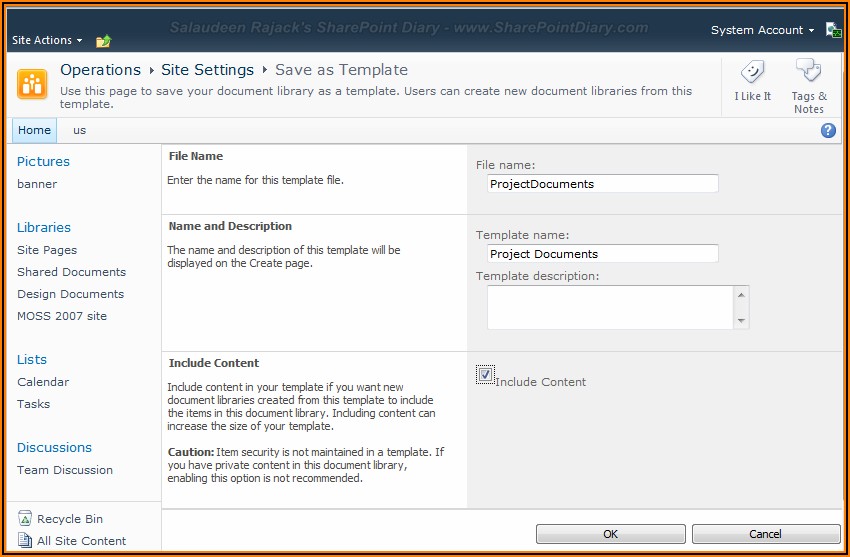Open the Shared Documents library link
The height and width of the screenshot is (557, 850).
pos(71,272)
